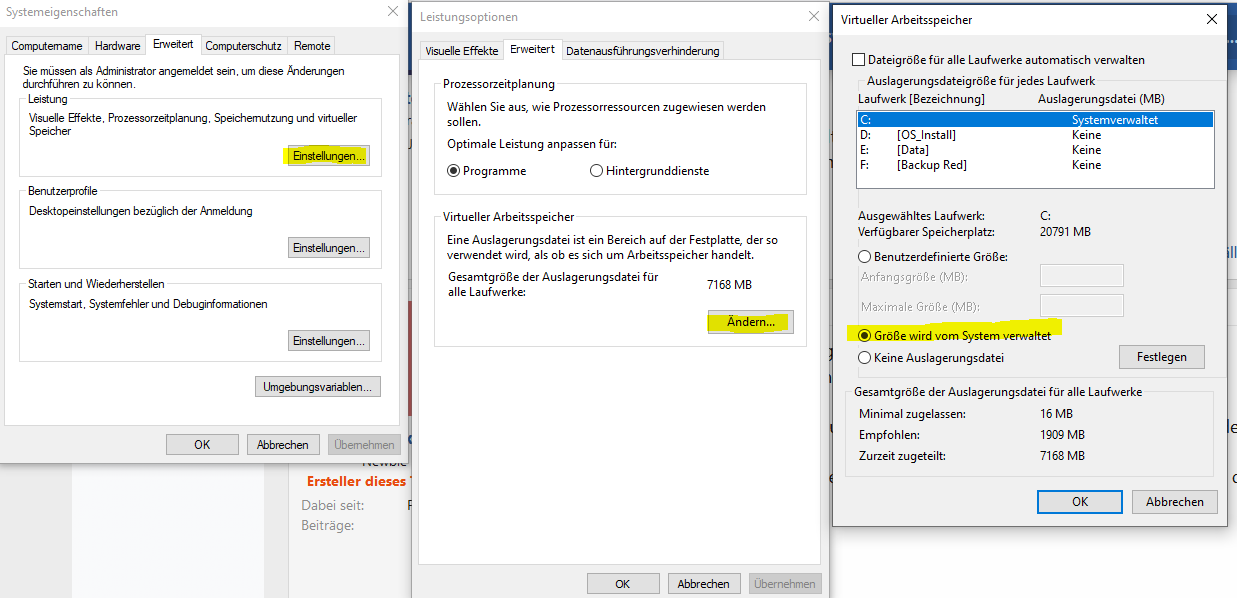Switch to the Hardware tab
Screen dimensions: 1237x598
(x=117, y=45)
